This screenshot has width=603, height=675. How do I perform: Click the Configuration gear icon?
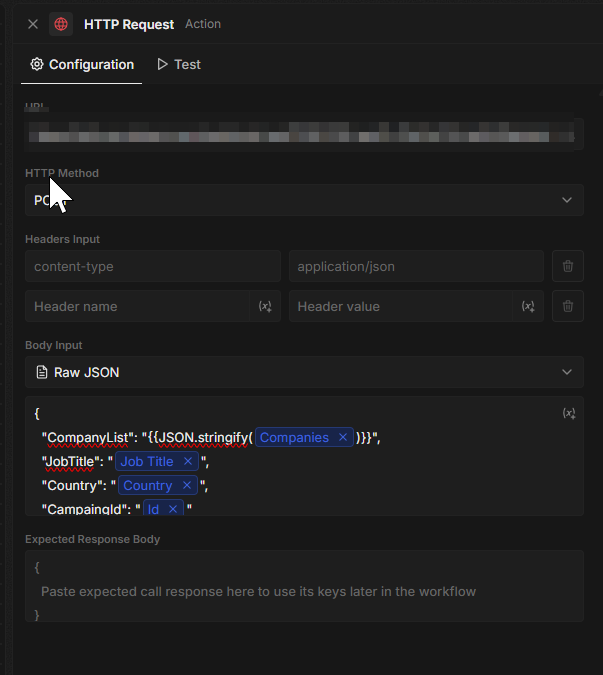point(37,64)
